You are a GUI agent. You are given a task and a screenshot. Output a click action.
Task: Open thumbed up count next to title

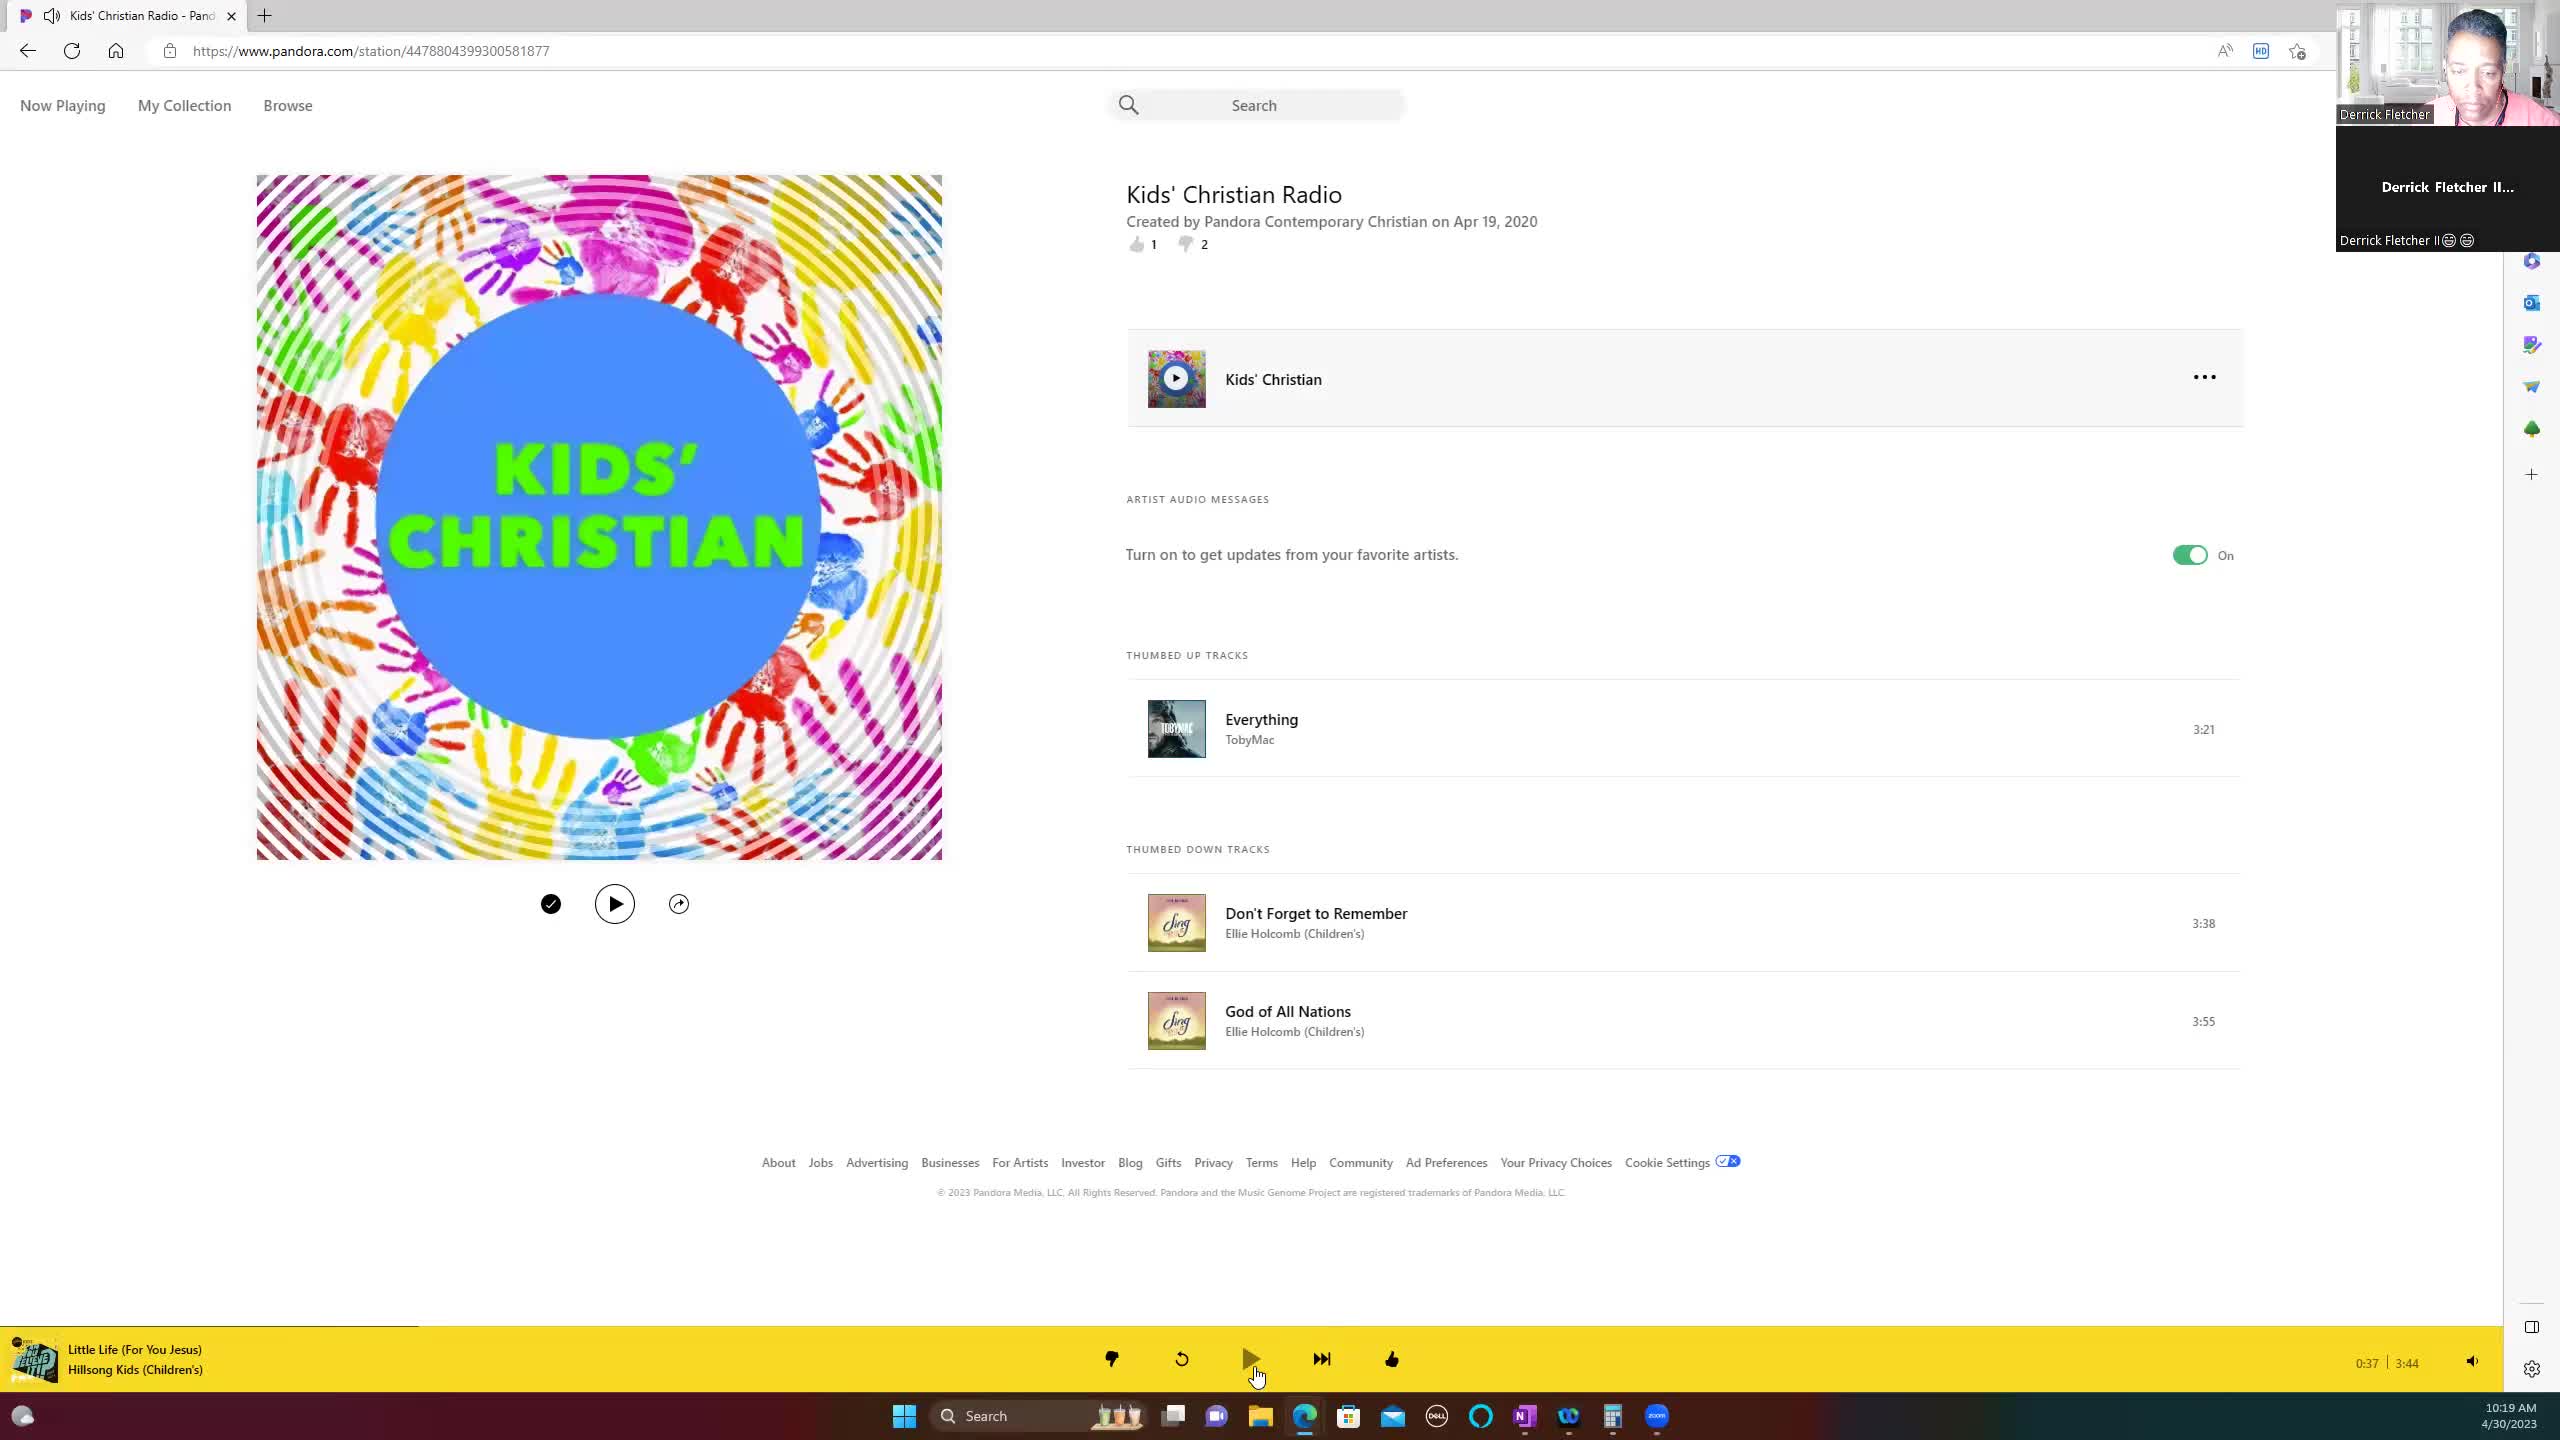[1142, 244]
